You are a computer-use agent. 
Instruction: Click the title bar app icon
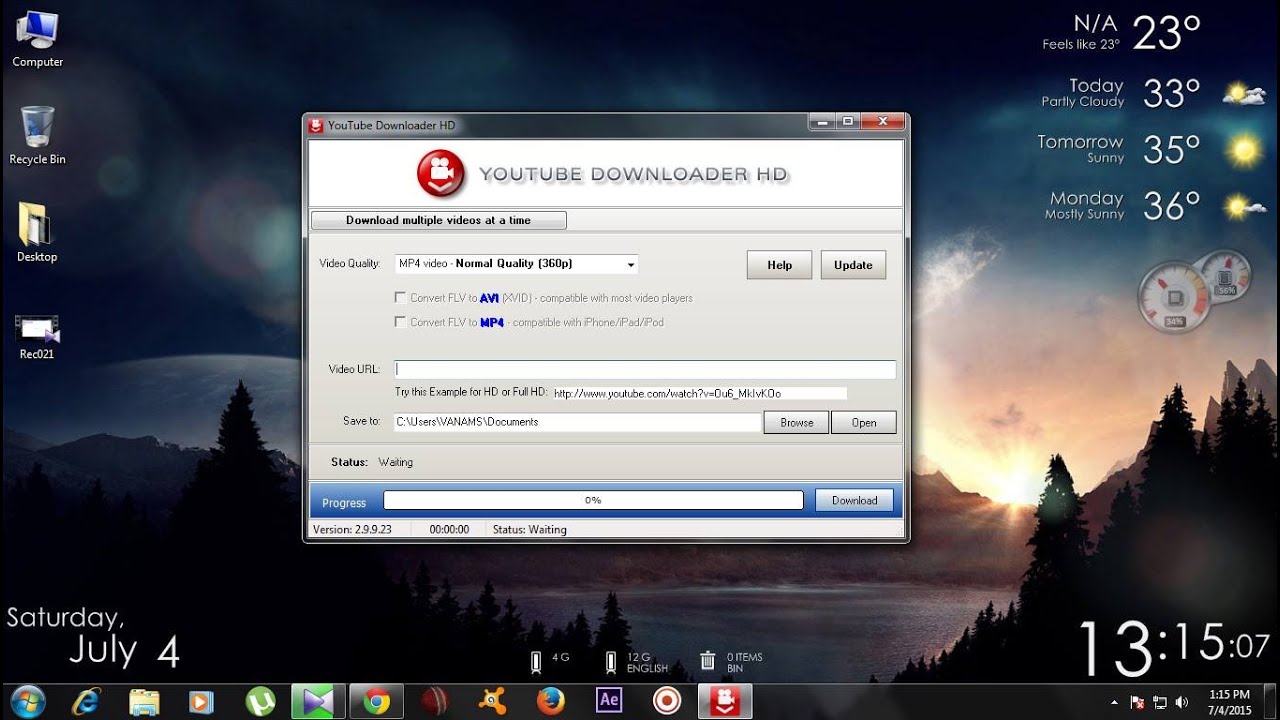(316, 125)
